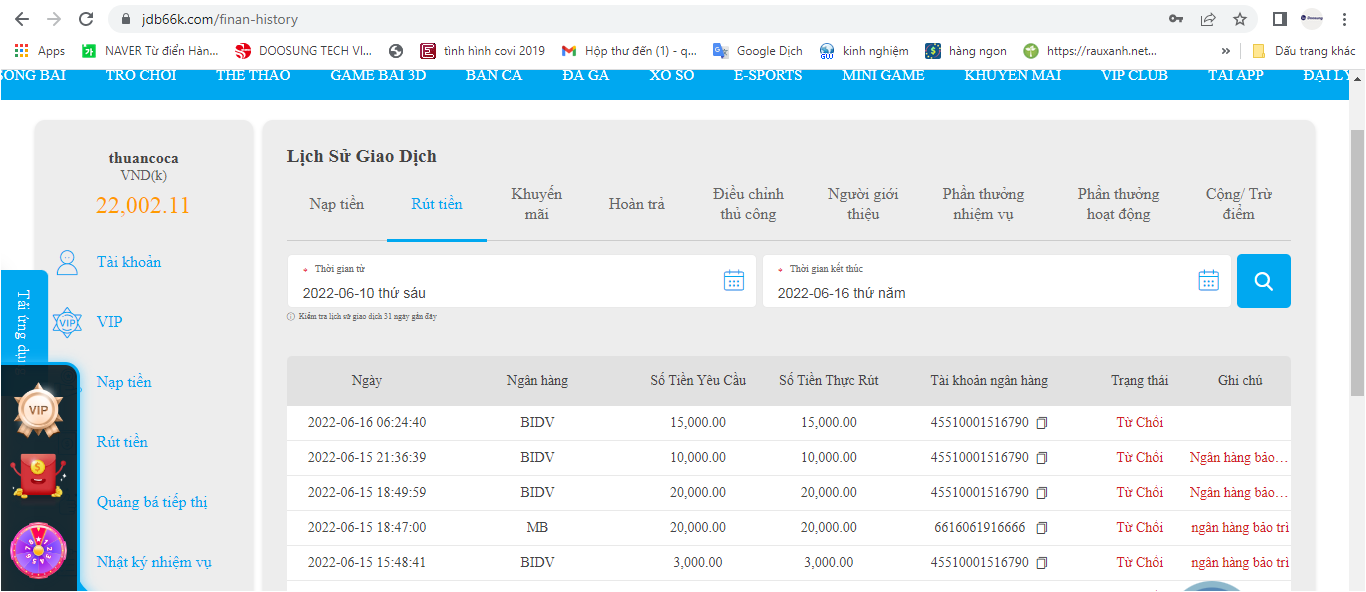1366x592 pixels.
Task: Reload the current page
Action: pos(86,19)
